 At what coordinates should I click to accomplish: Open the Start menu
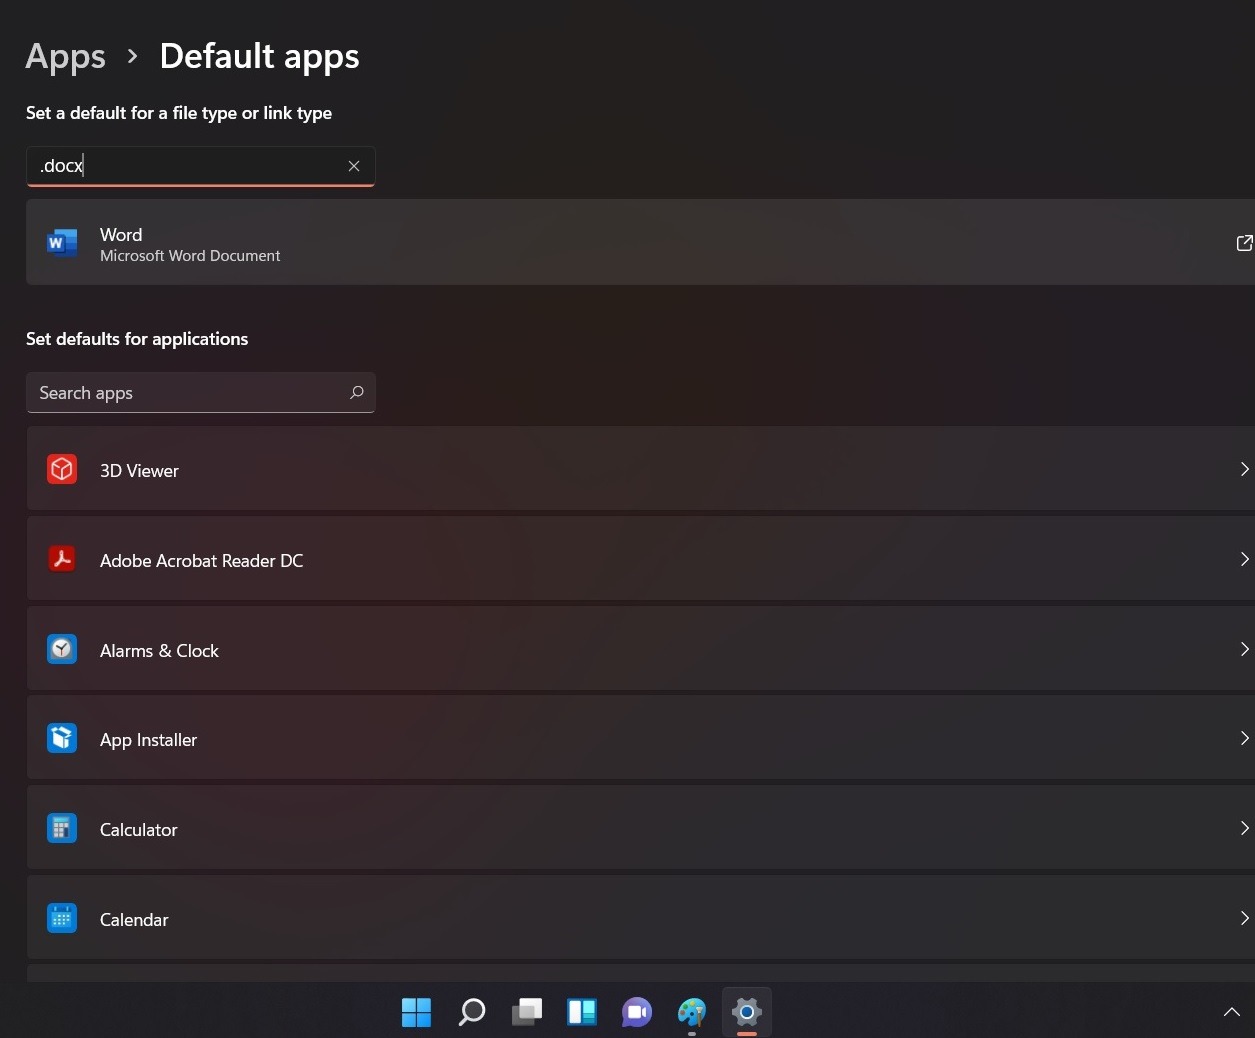416,1012
